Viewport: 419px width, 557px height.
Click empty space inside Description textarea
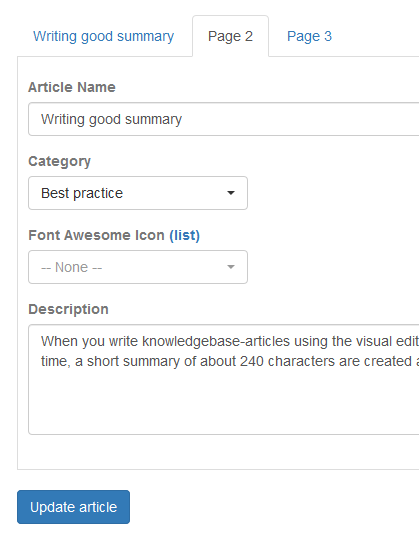pyautogui.click(x=224, y=401)
